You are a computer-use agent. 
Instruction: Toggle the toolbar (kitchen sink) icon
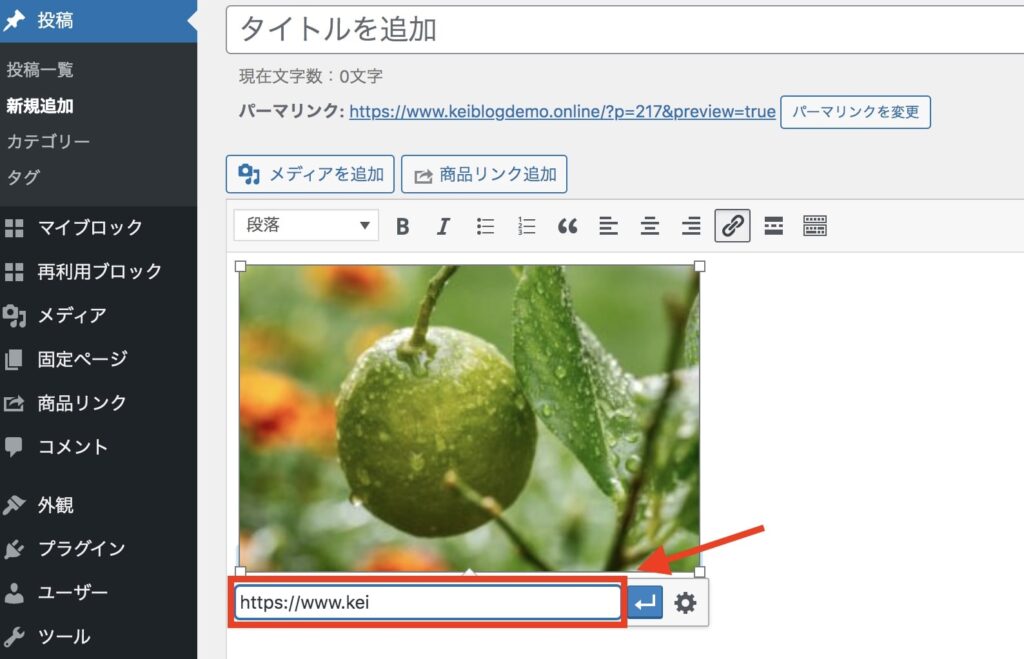814,226
